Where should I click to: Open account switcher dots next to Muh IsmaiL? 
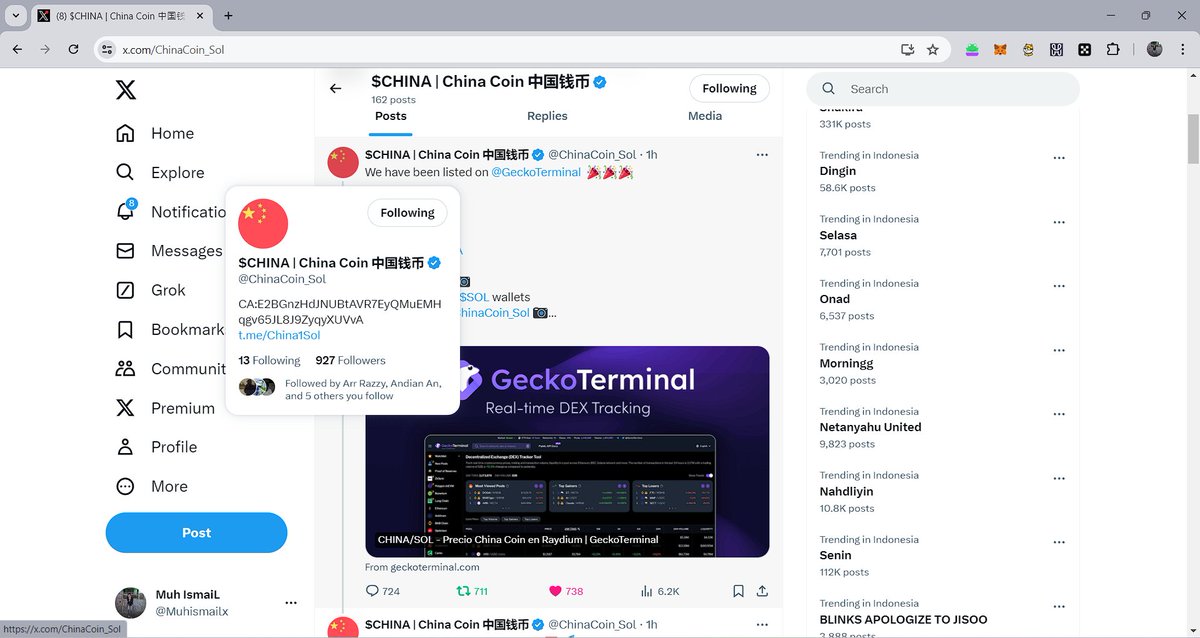tap(291, 603)
